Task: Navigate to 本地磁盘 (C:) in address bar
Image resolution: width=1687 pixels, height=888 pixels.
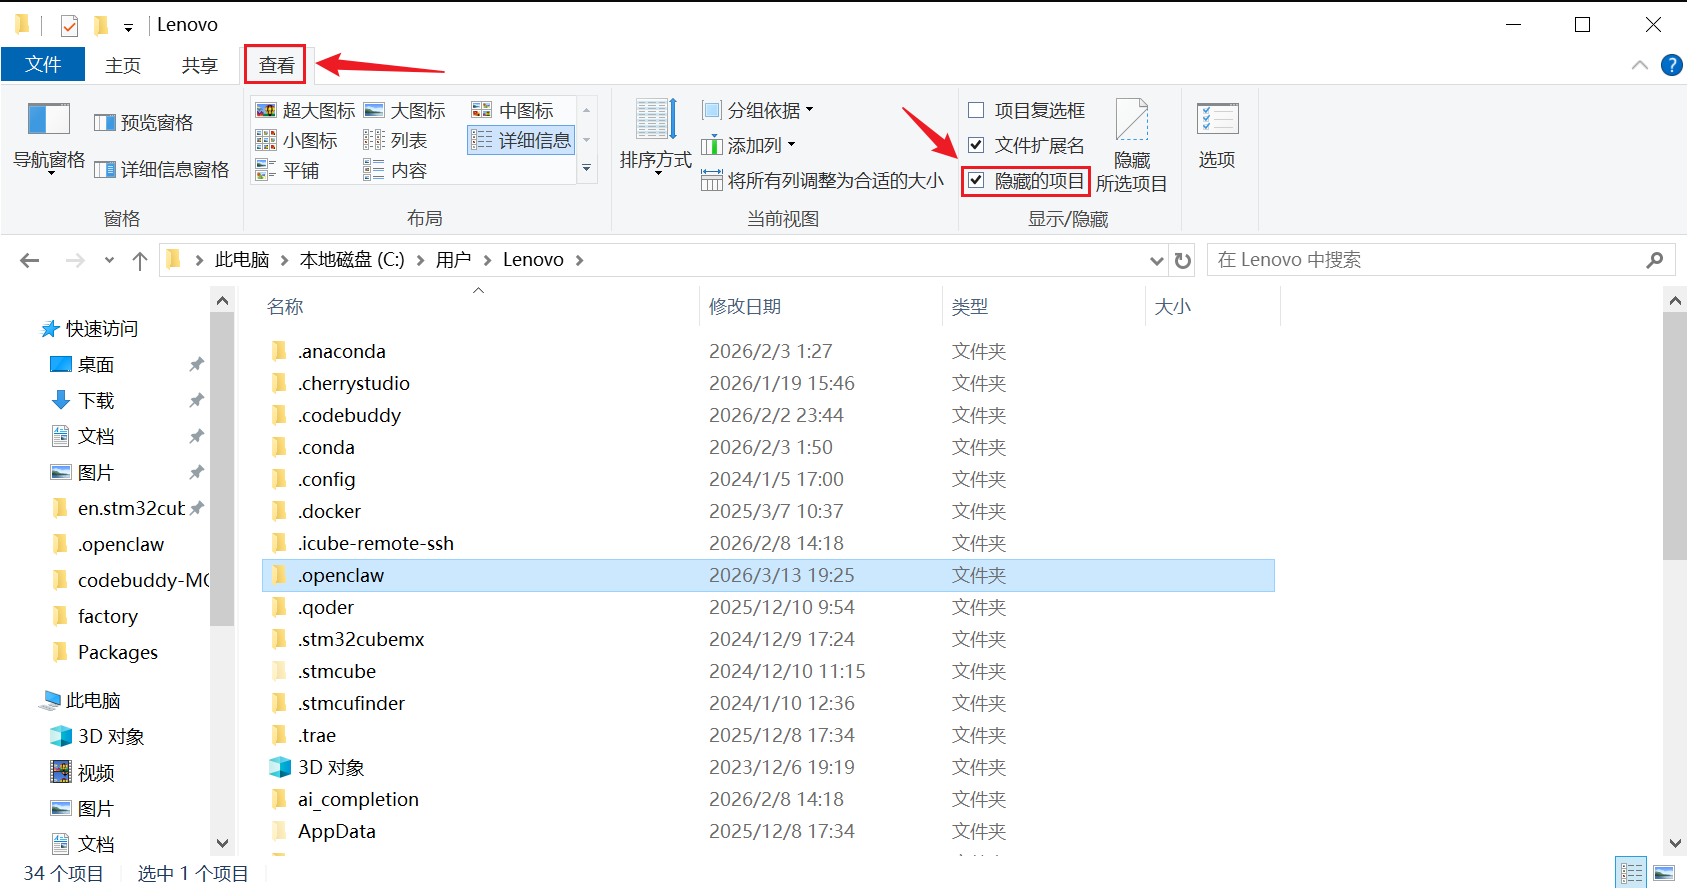Action: coord(352,260)
